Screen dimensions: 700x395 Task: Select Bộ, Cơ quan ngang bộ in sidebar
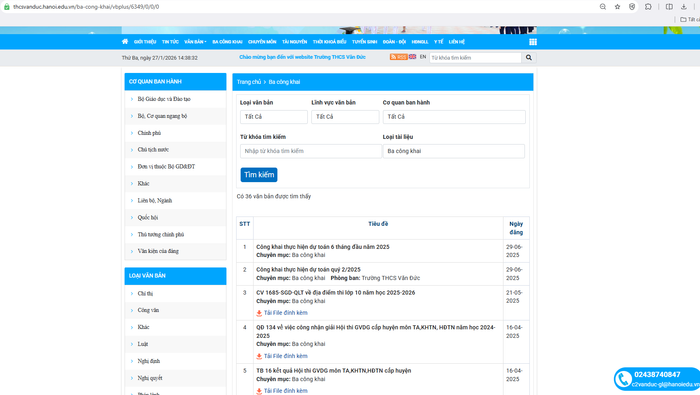pos(162,116)
